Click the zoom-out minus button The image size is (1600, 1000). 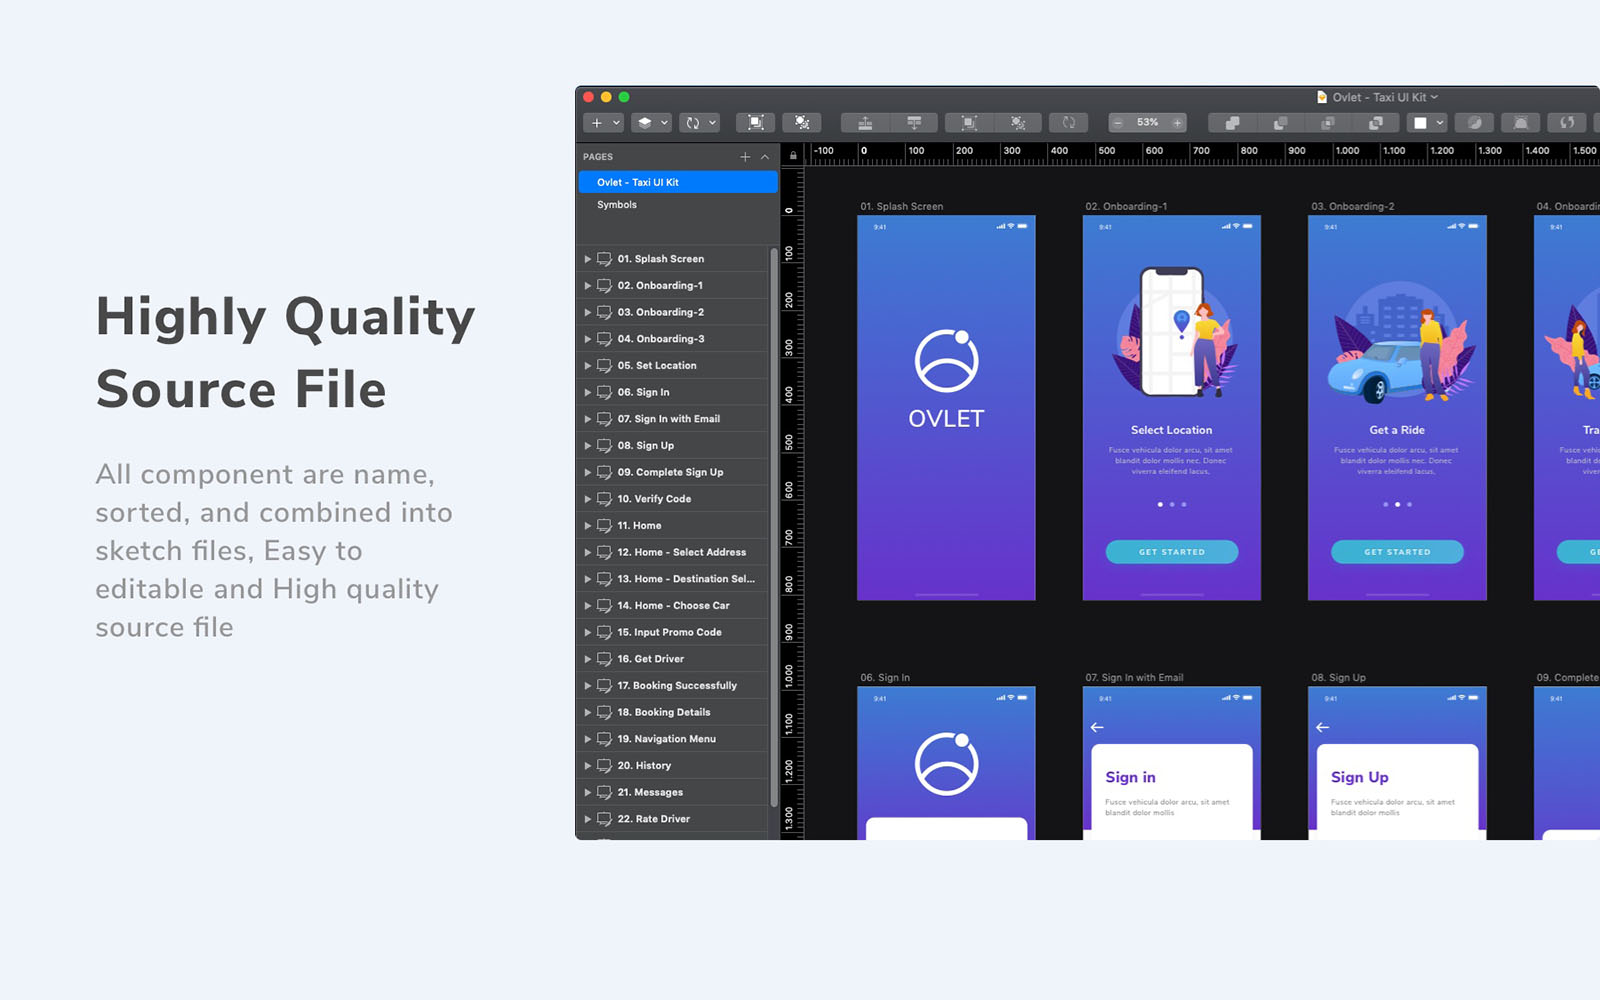pos(1118,122)
